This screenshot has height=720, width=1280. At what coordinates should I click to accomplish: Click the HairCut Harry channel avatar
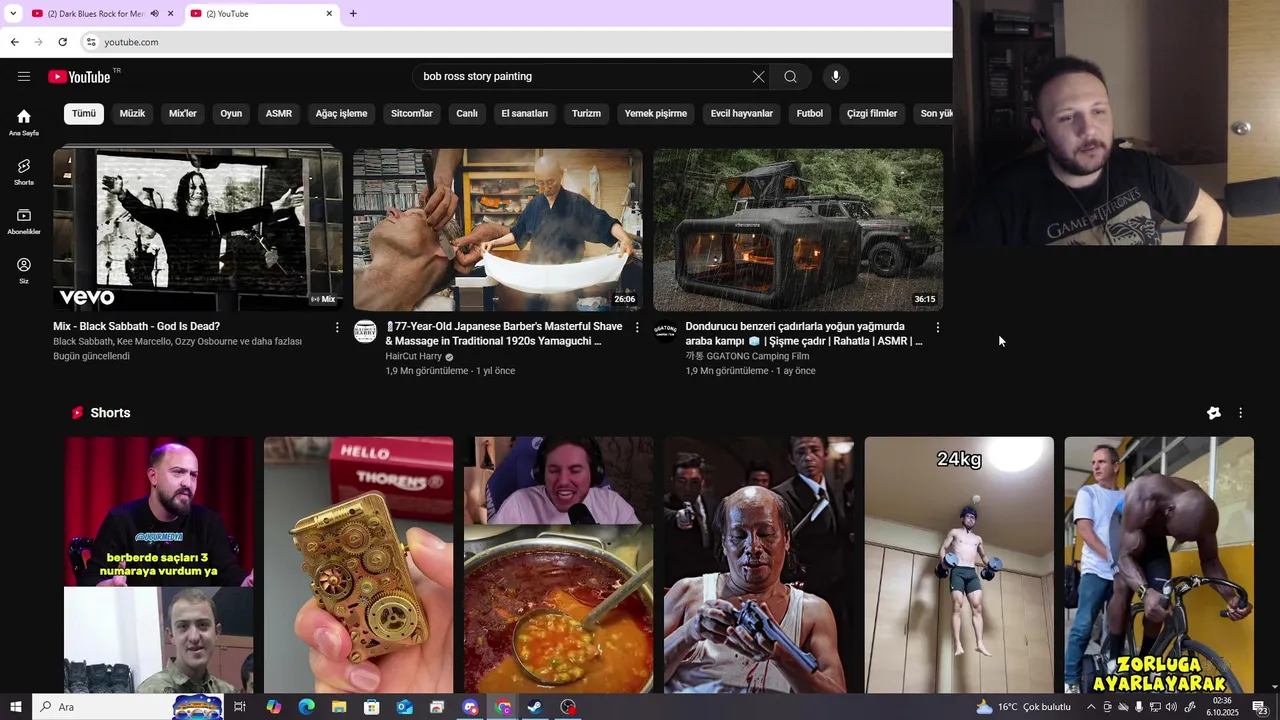(366, 332)
